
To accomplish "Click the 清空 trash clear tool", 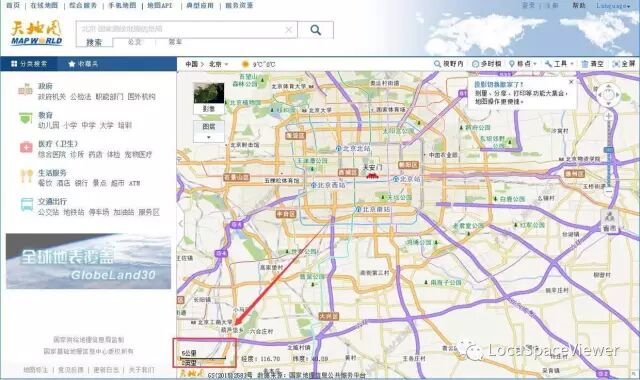I will pyautogui.click(x=592, y=64).
